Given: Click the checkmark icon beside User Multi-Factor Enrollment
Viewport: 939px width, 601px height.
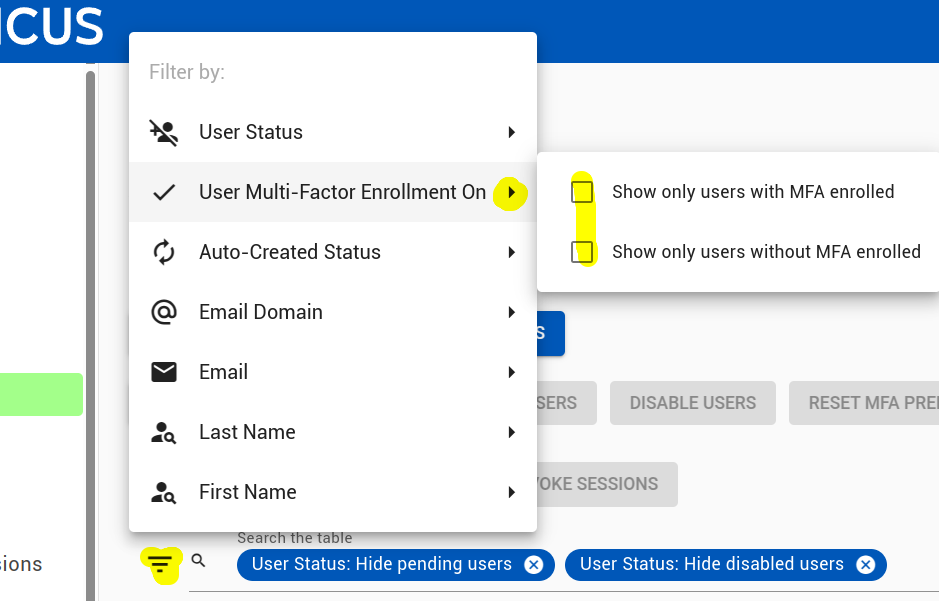Looking at the screenshot, I should coord(163,192).
